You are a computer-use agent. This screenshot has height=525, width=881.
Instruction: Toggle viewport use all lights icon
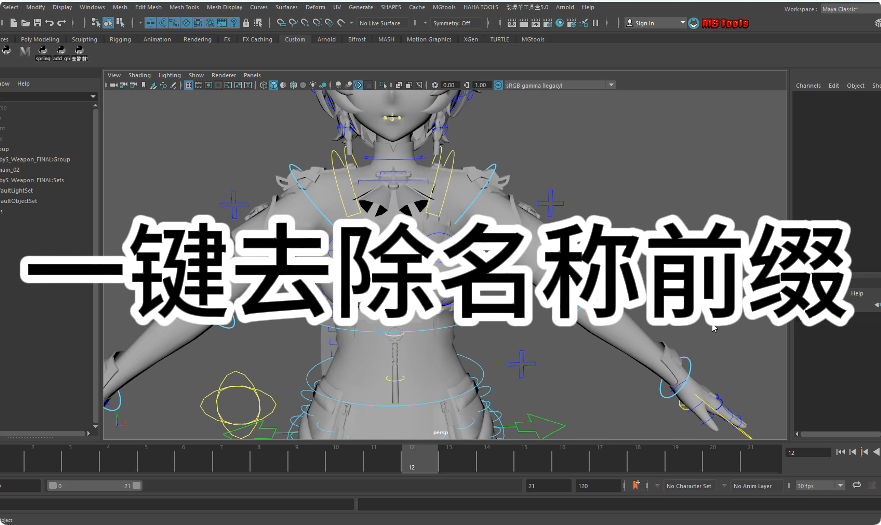313,85
